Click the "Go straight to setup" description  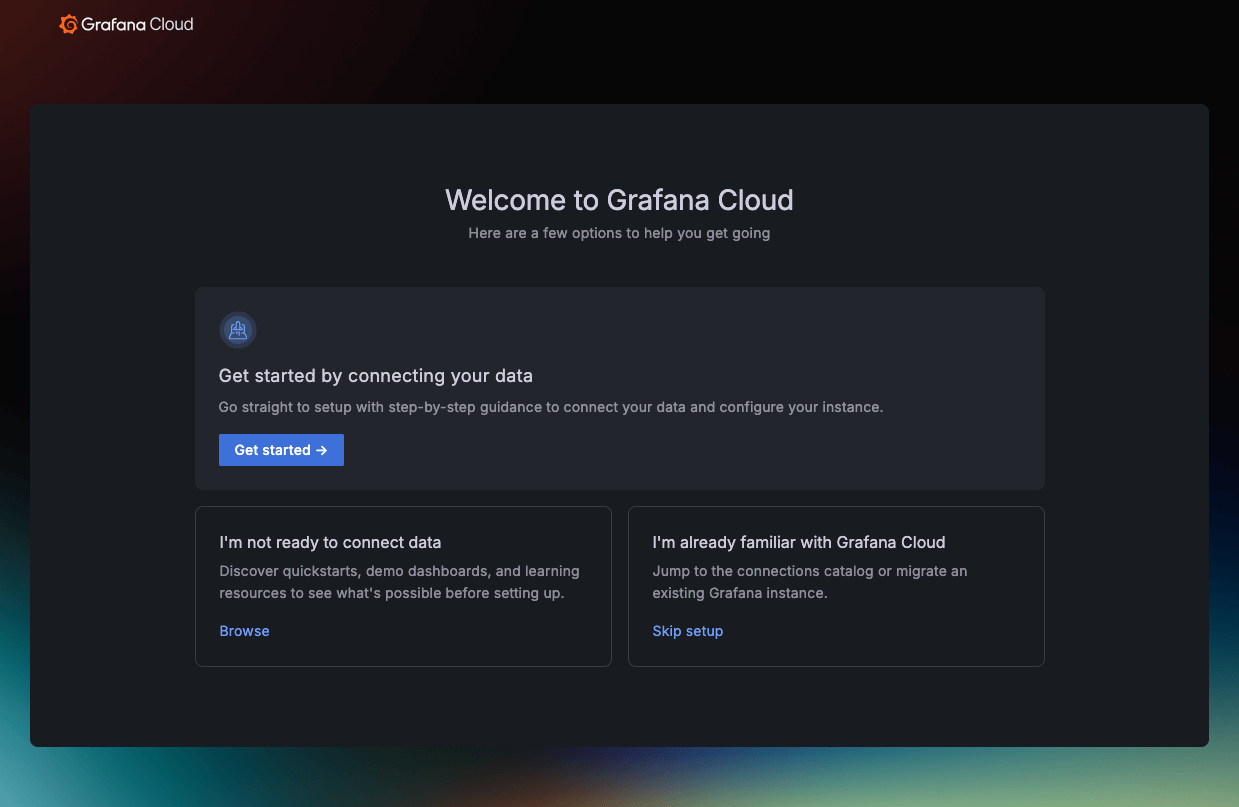pyautogui.click(x=551, y=407)
